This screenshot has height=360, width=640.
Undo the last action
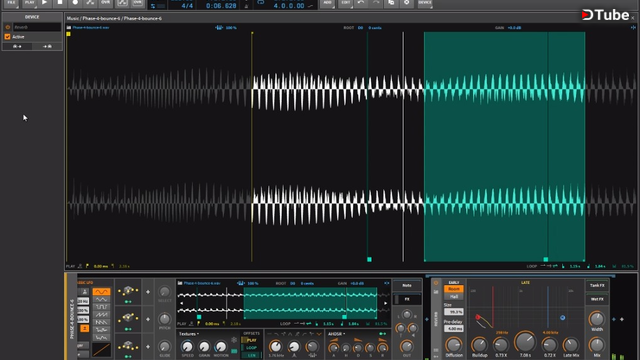click(361, 2)
